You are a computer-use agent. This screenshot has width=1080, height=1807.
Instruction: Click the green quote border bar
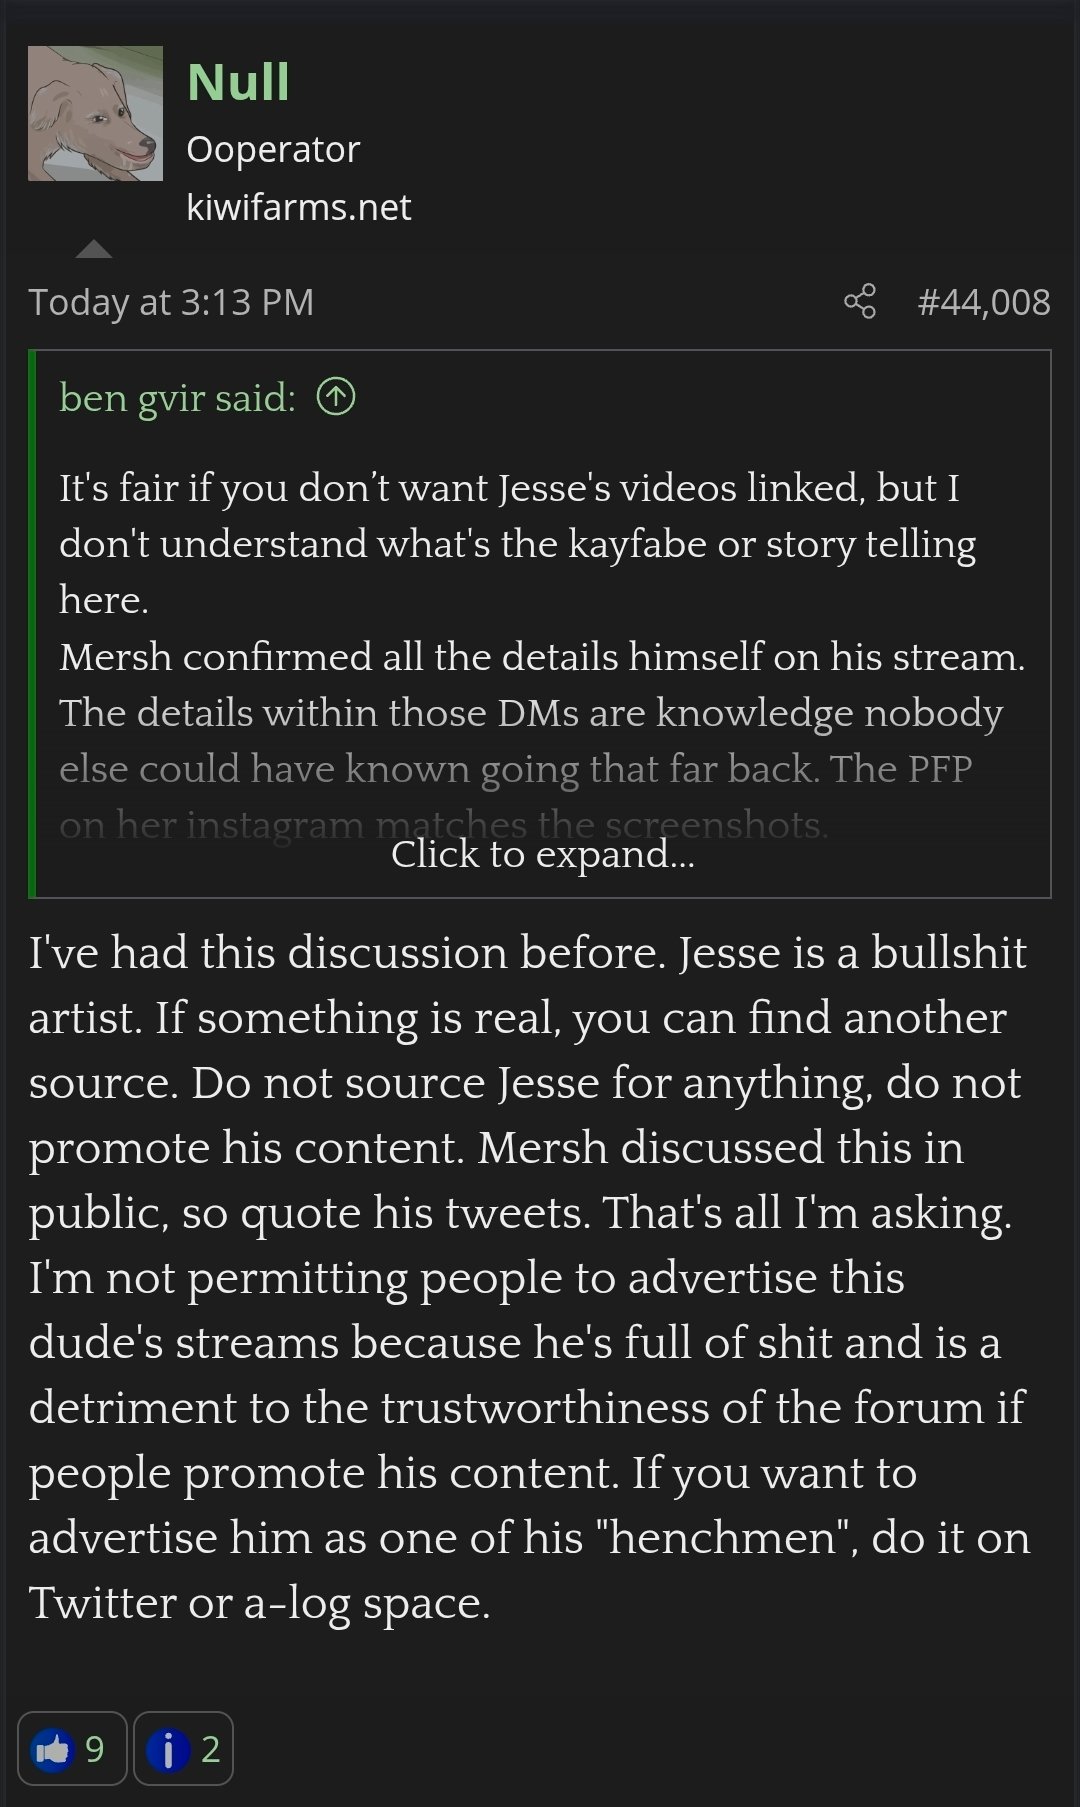point(33,624)
